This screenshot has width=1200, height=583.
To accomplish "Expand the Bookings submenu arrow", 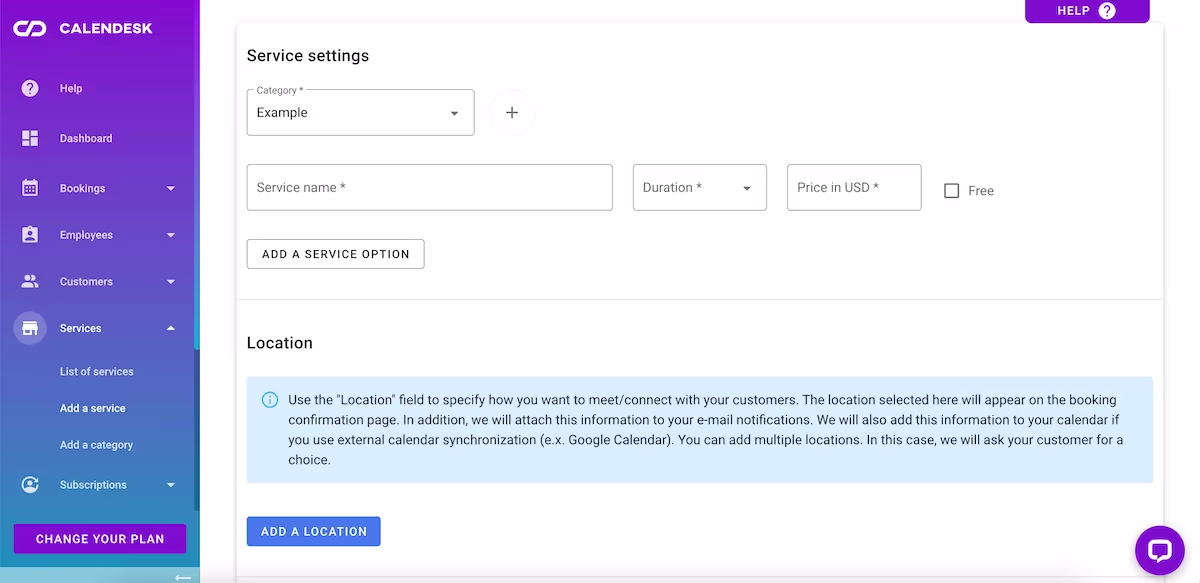I will click(171, 188).
